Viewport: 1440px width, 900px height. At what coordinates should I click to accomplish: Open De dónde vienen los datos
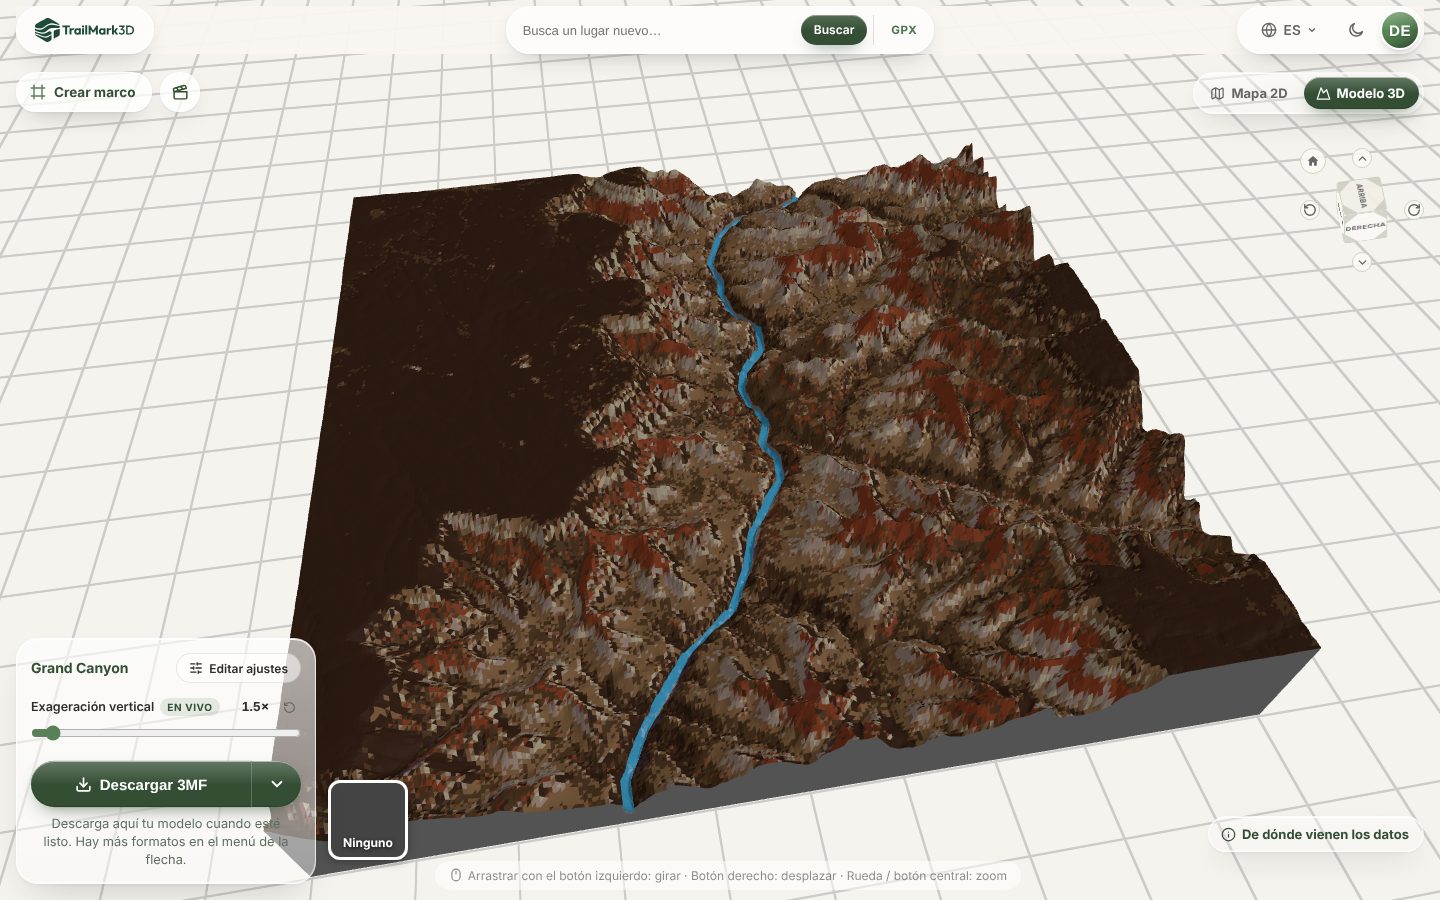[x=1315, y=834]
